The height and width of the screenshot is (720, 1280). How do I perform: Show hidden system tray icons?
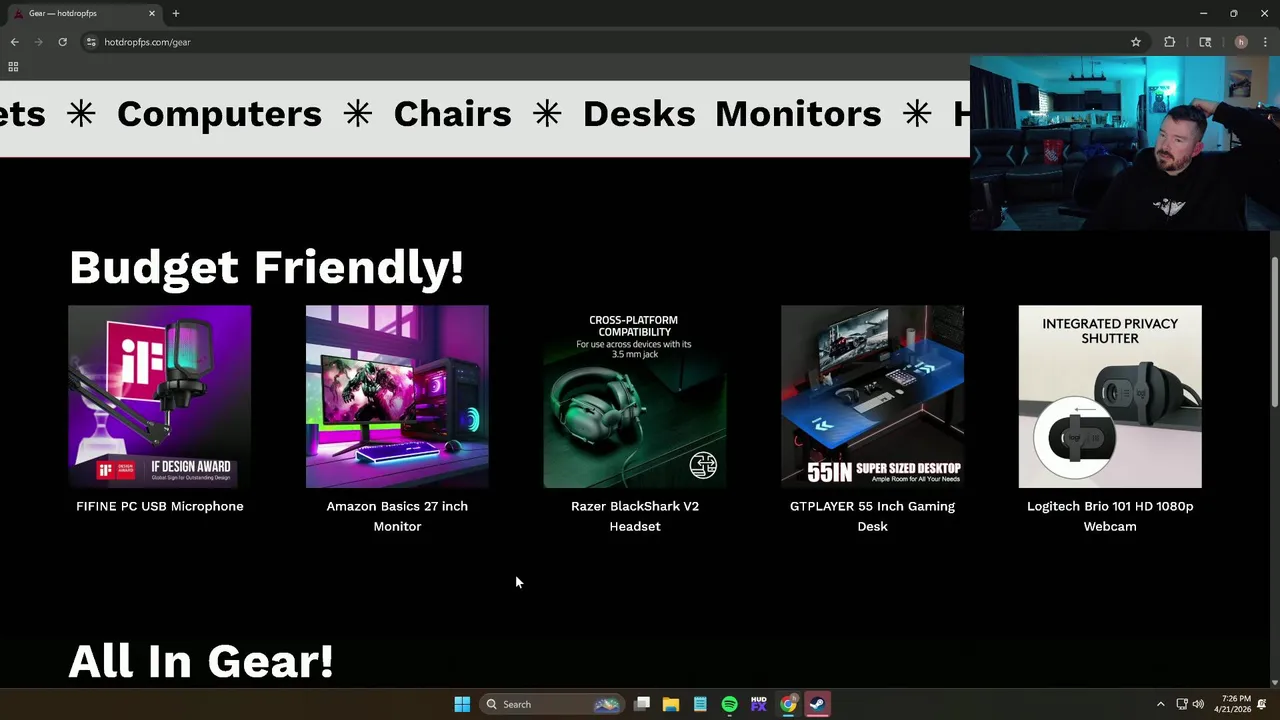(1160, 704)
